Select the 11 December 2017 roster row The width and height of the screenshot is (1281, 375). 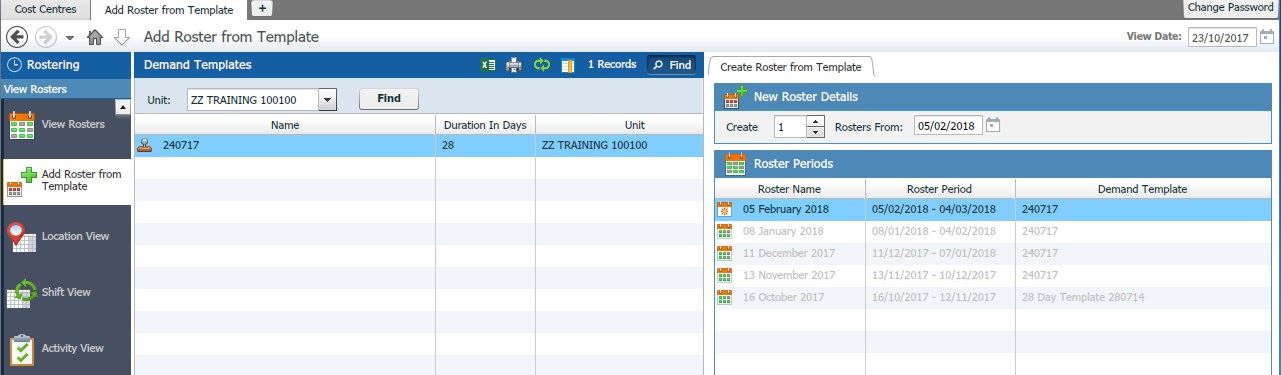(993, 253)
